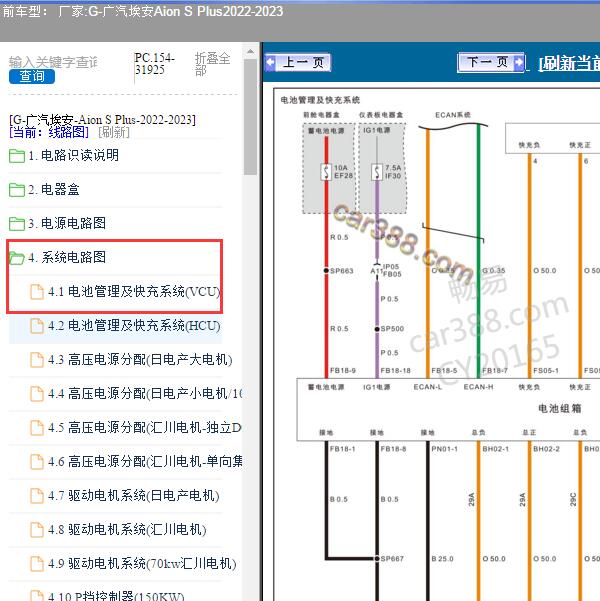Click the SP663 splice point label

[342, 271]
